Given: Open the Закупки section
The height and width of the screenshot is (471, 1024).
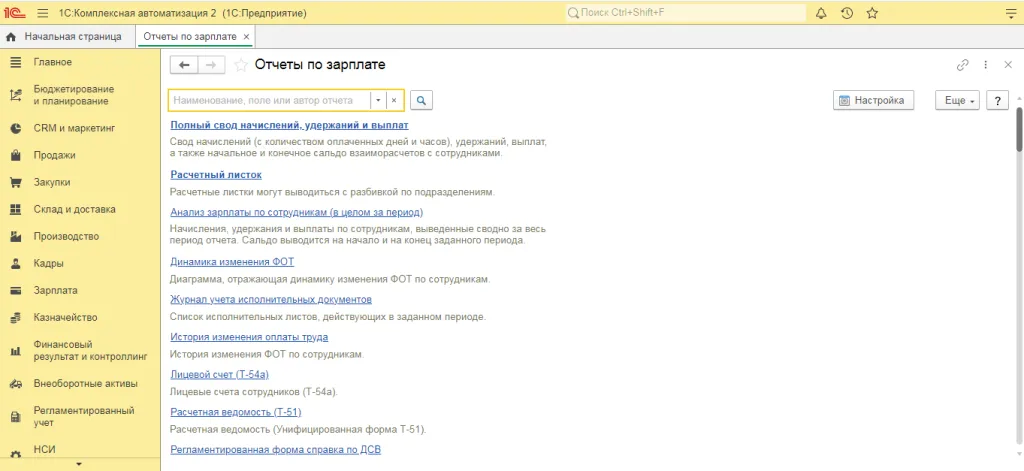Looking at the screenshot, I should coord(52,183).
